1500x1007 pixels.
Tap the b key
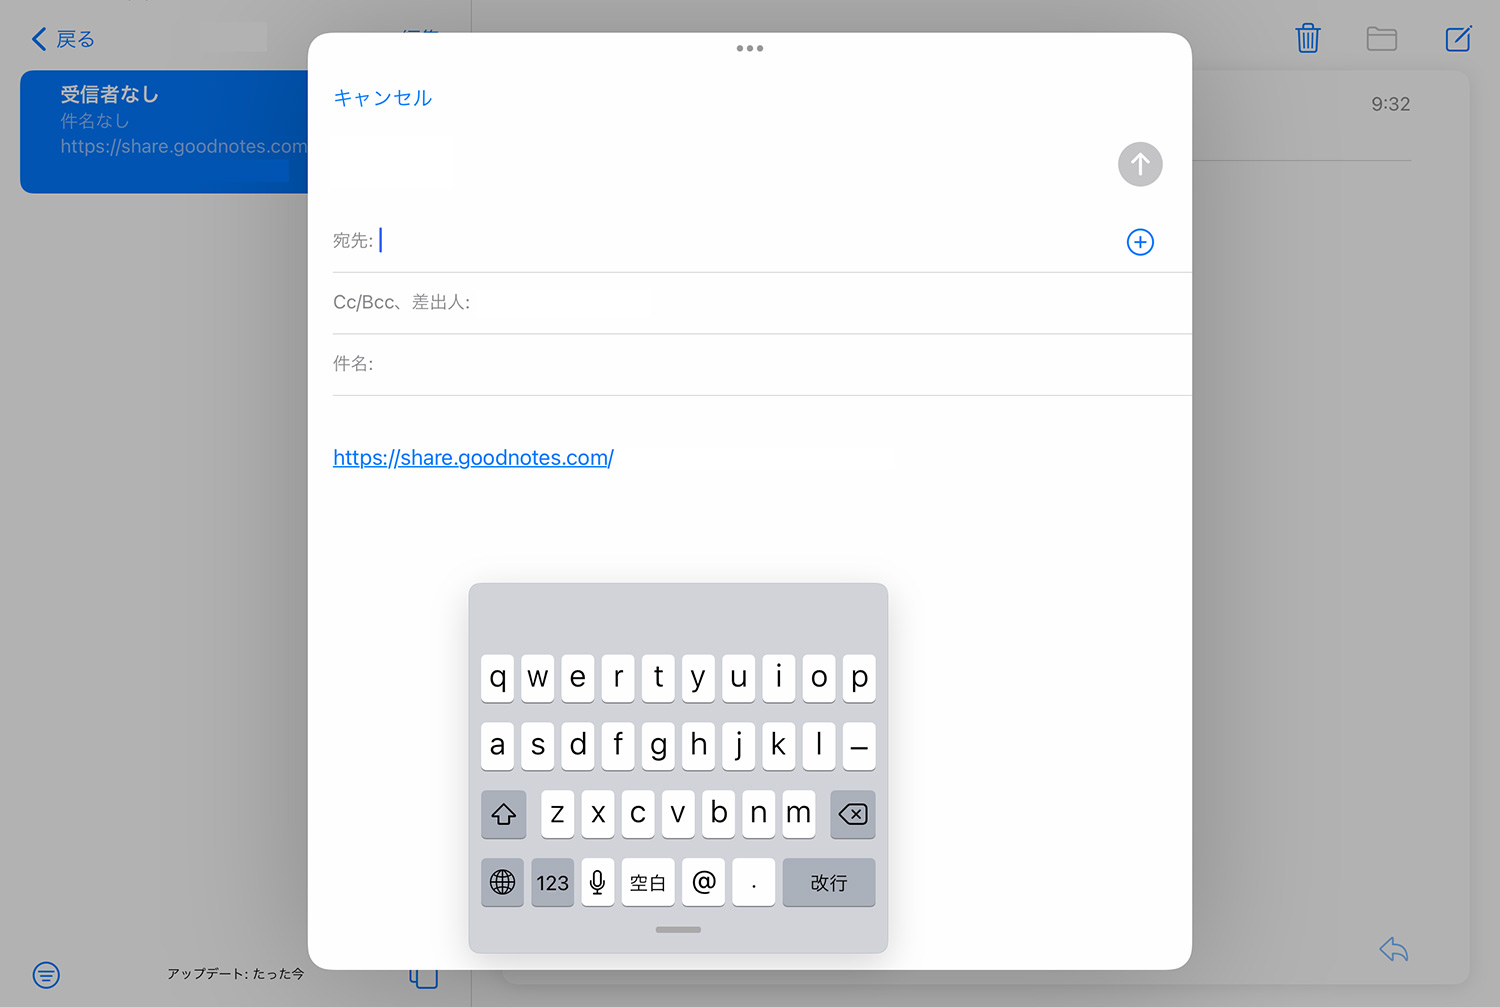coord(718,814)
